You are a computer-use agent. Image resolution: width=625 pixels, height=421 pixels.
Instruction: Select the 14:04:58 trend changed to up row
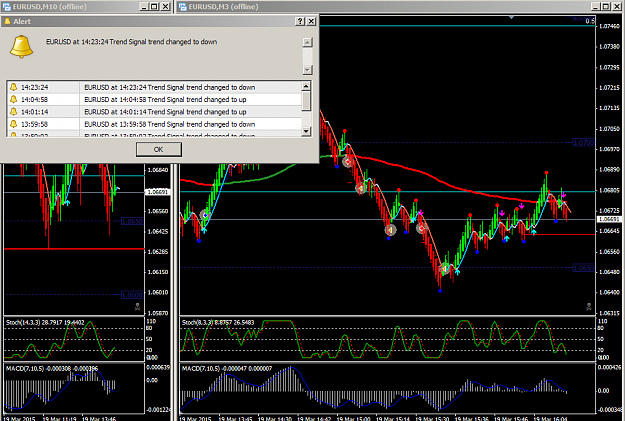click(x=154, y=99)
